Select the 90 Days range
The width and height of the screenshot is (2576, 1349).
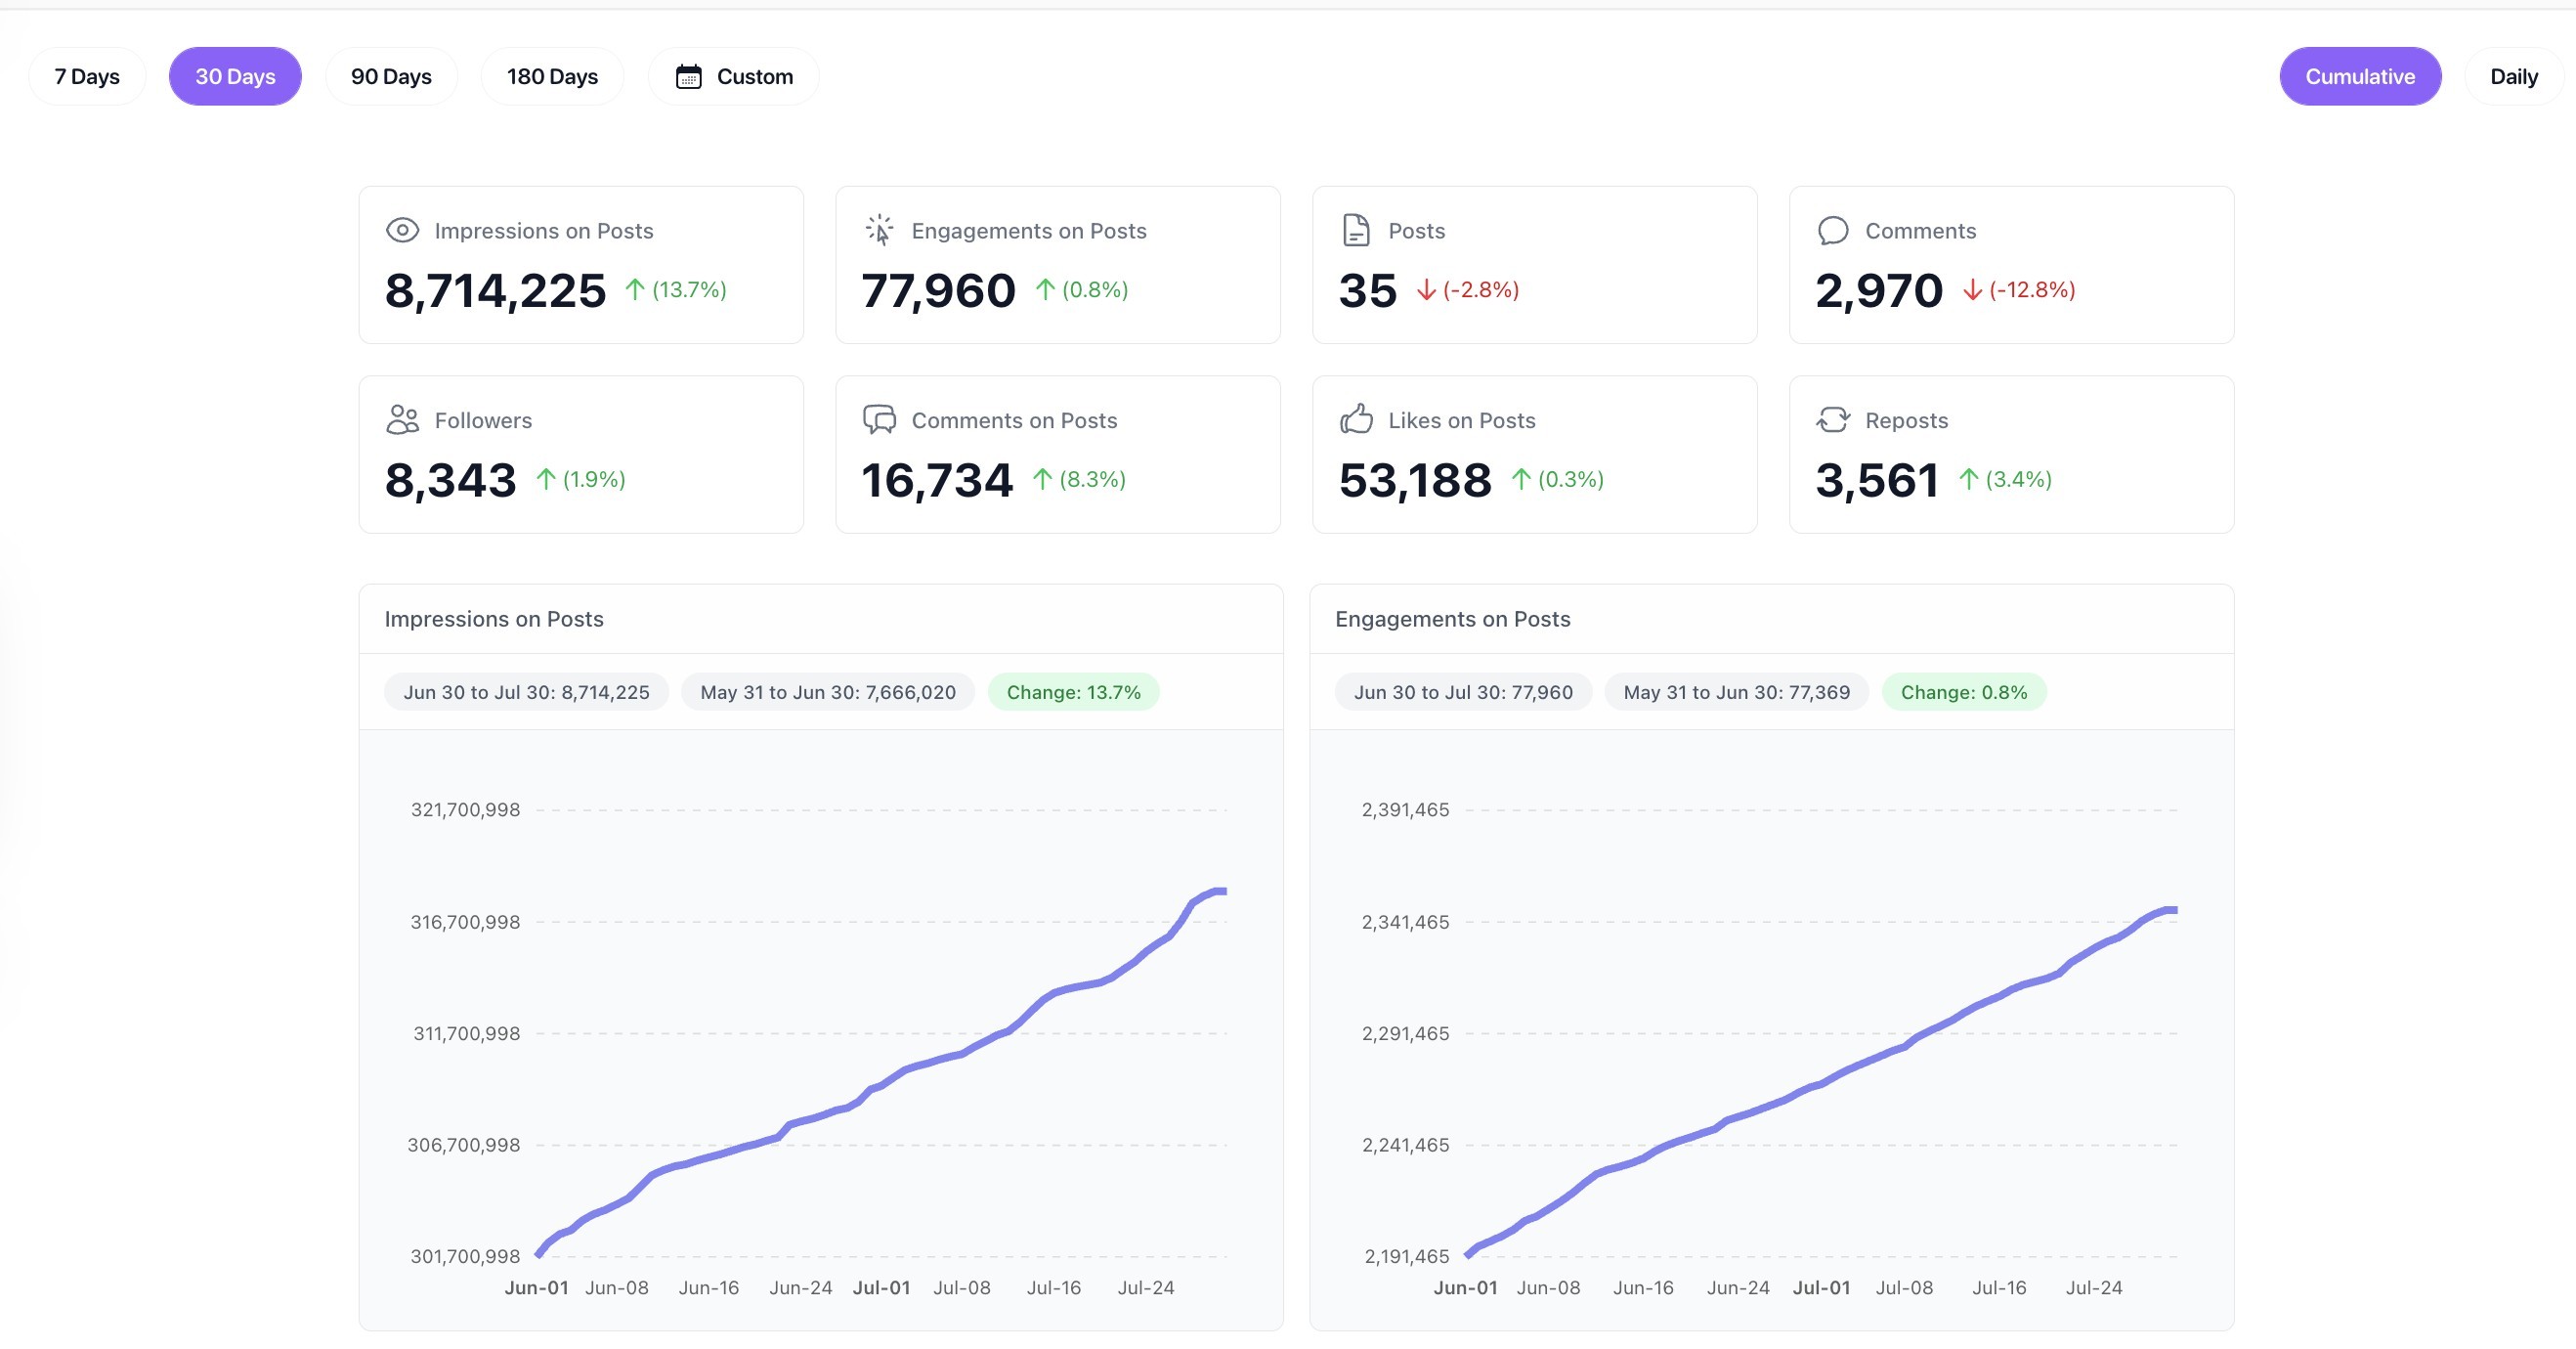(x=391, y=76)
